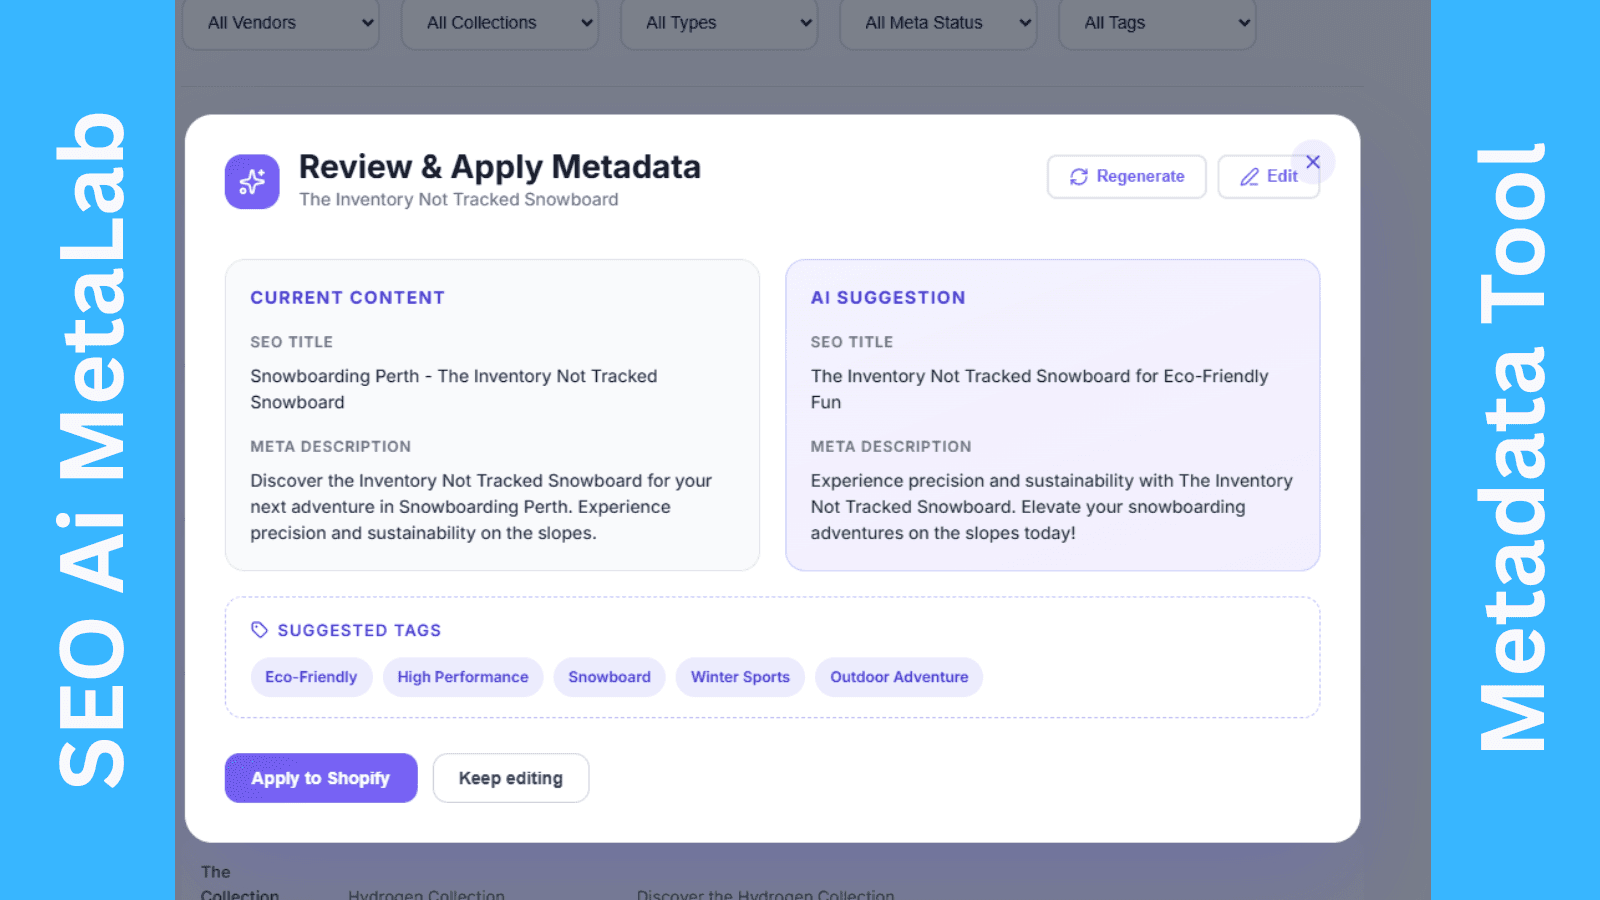This screenshot has height=900, width=1600.
Task: Click the pencil icon on the Edit button
Action: coord(1249,176)
